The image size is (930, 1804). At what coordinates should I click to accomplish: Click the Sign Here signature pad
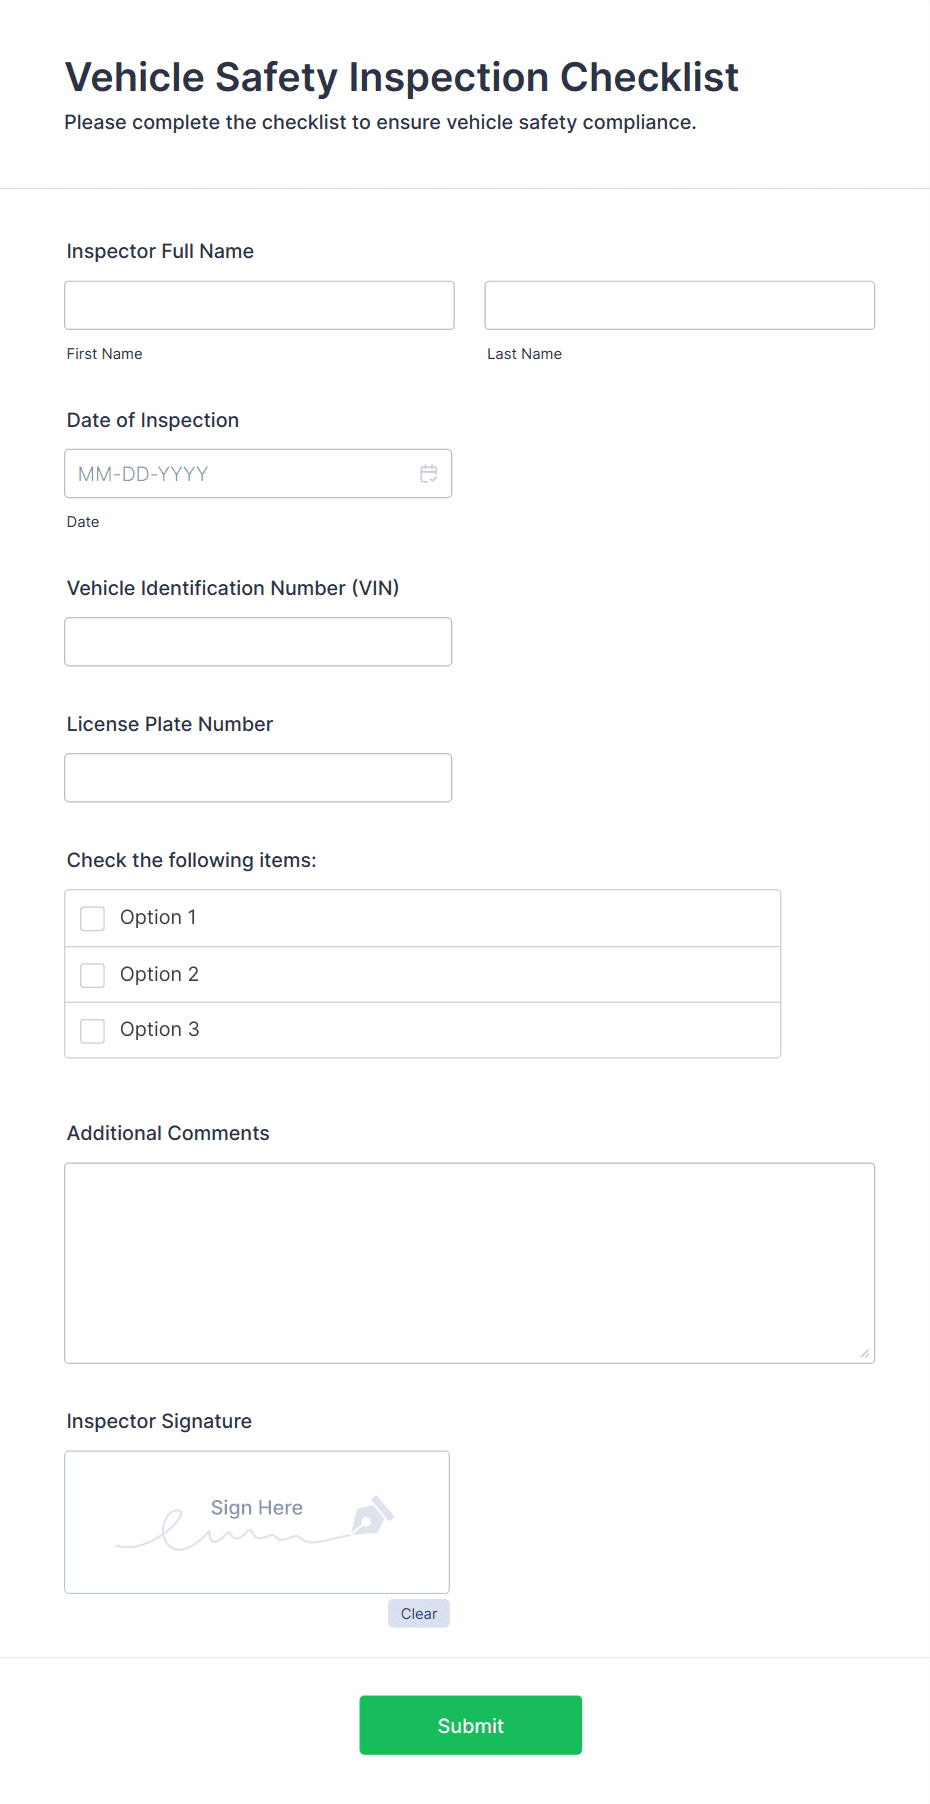[x=256, y=1521]
